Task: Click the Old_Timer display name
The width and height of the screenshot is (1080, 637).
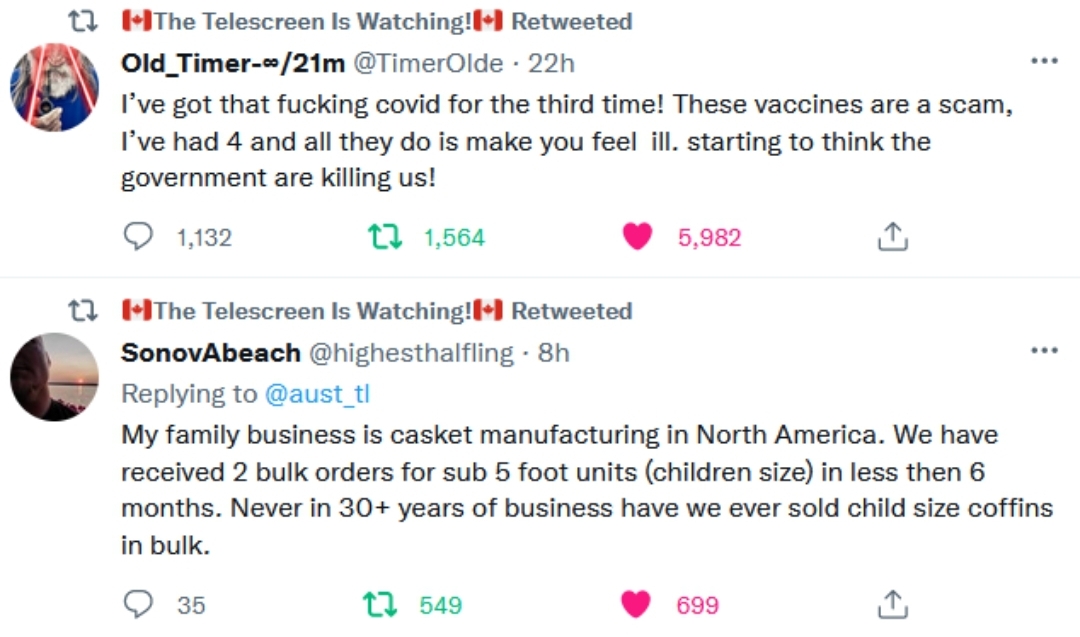Action: tap(232, 63)
